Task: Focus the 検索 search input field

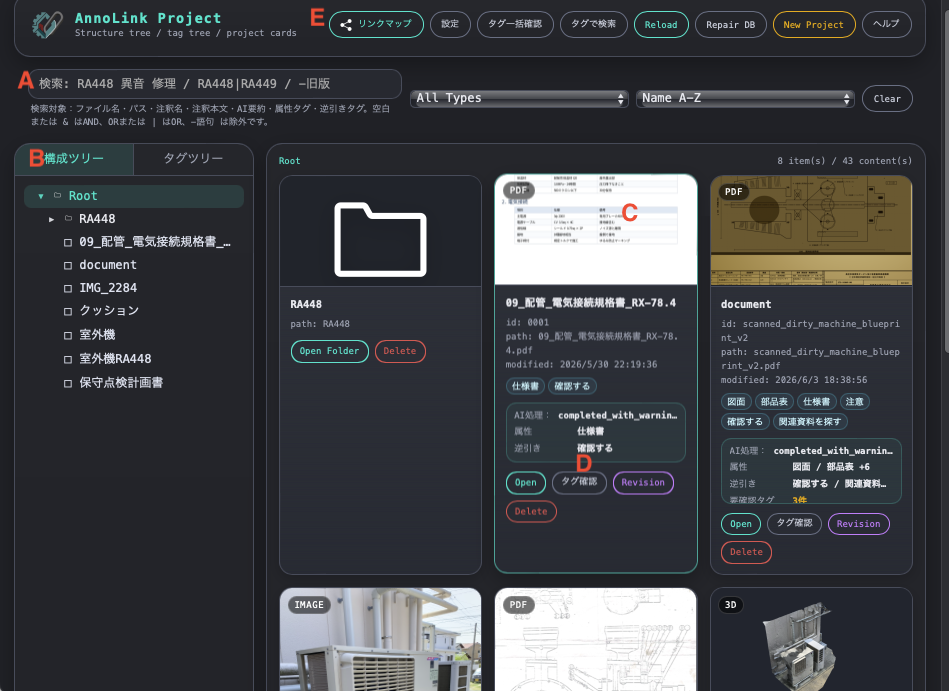Action: pyautogui.click(x=215, y=84)
